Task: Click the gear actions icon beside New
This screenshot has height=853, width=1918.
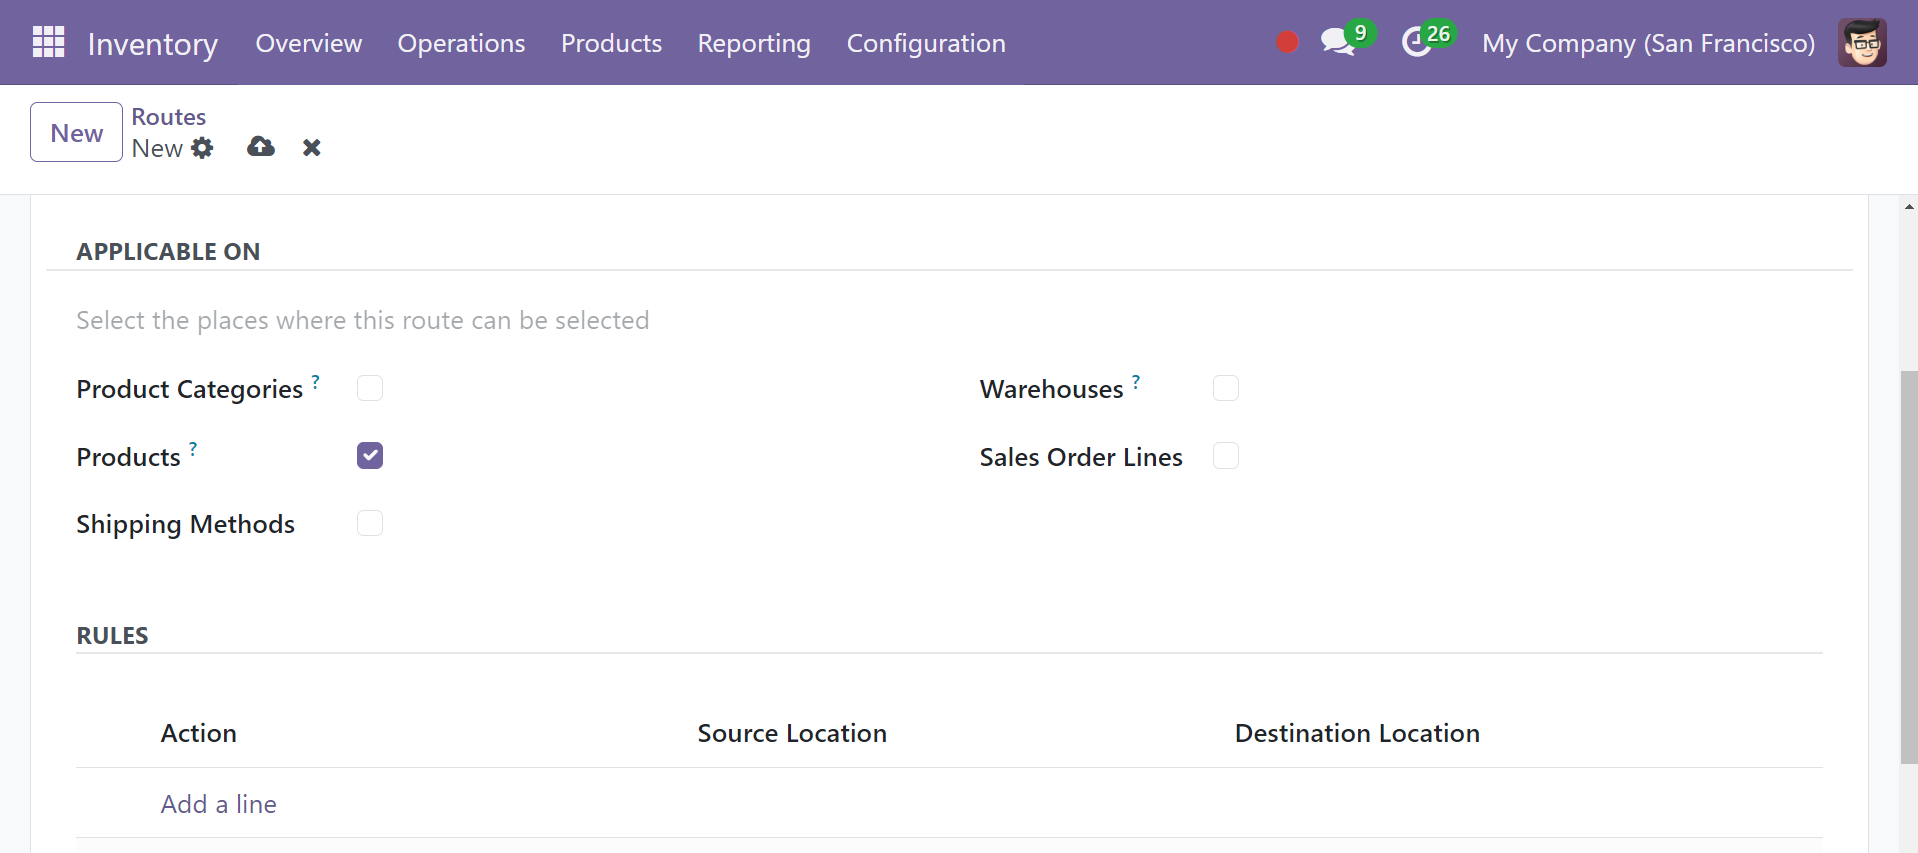Action: [x=202, y=148]
